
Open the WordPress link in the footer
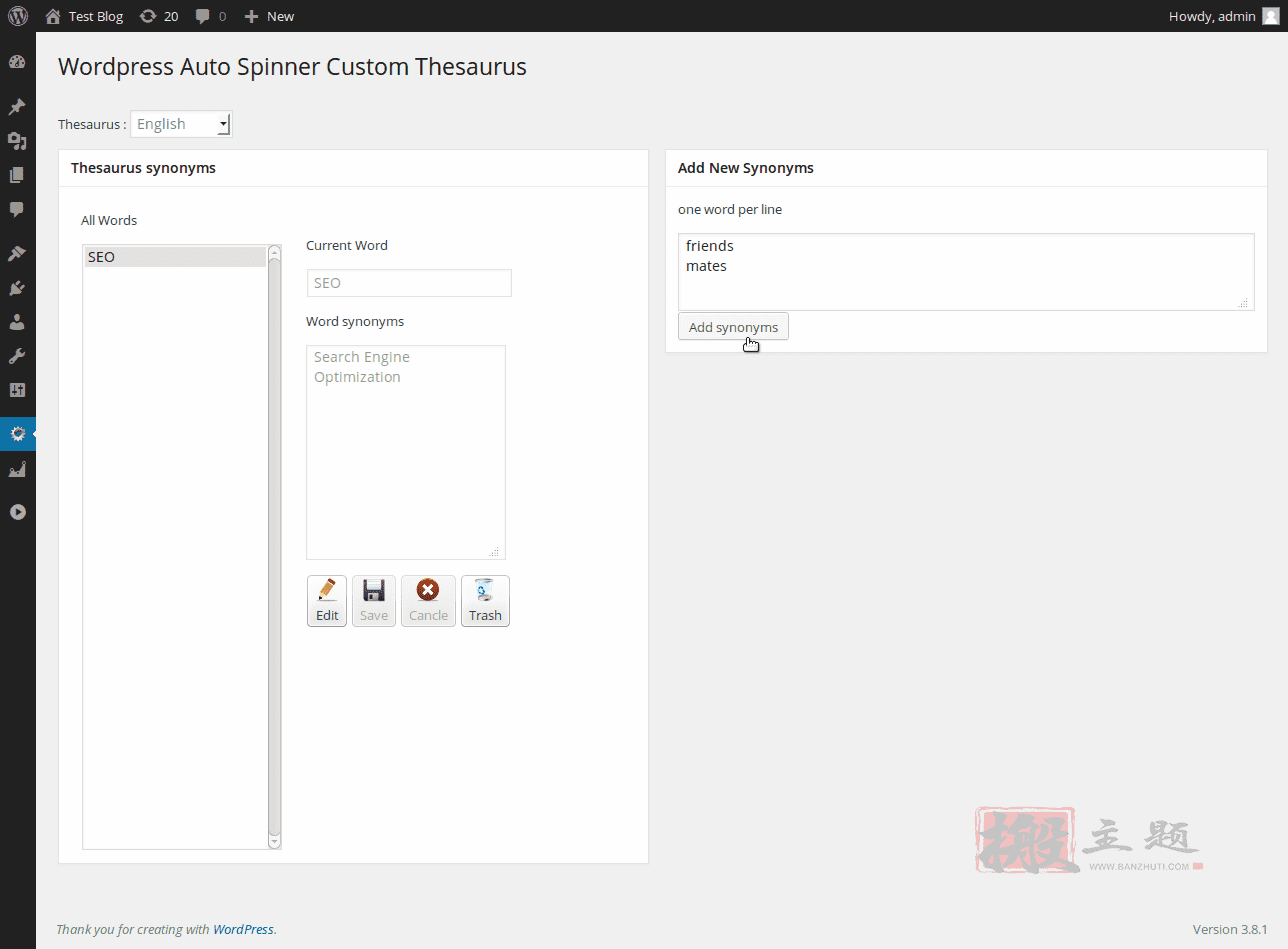coord(243,929)
